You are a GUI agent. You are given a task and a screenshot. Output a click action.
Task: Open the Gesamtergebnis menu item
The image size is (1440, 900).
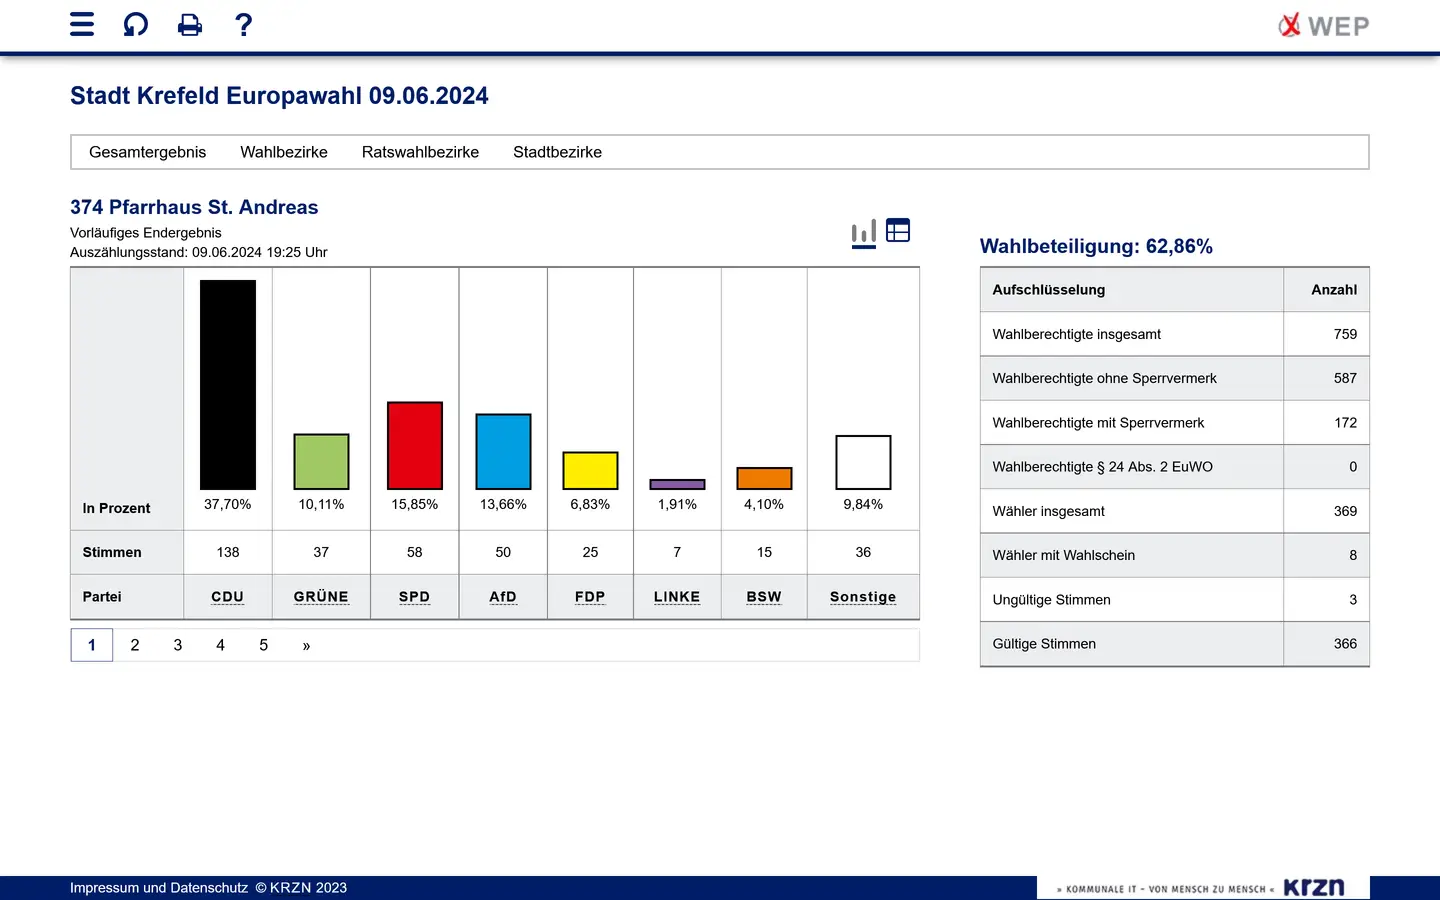coord(147,152)
